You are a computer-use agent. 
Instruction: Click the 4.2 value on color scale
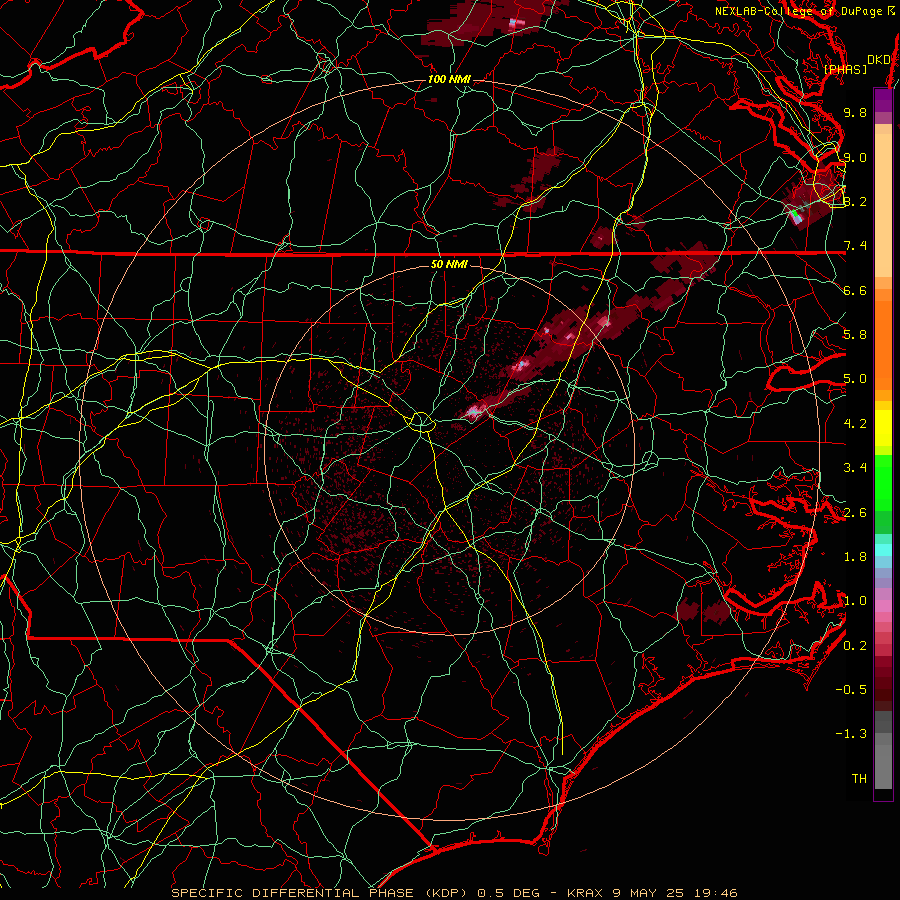tap(855, 424)
